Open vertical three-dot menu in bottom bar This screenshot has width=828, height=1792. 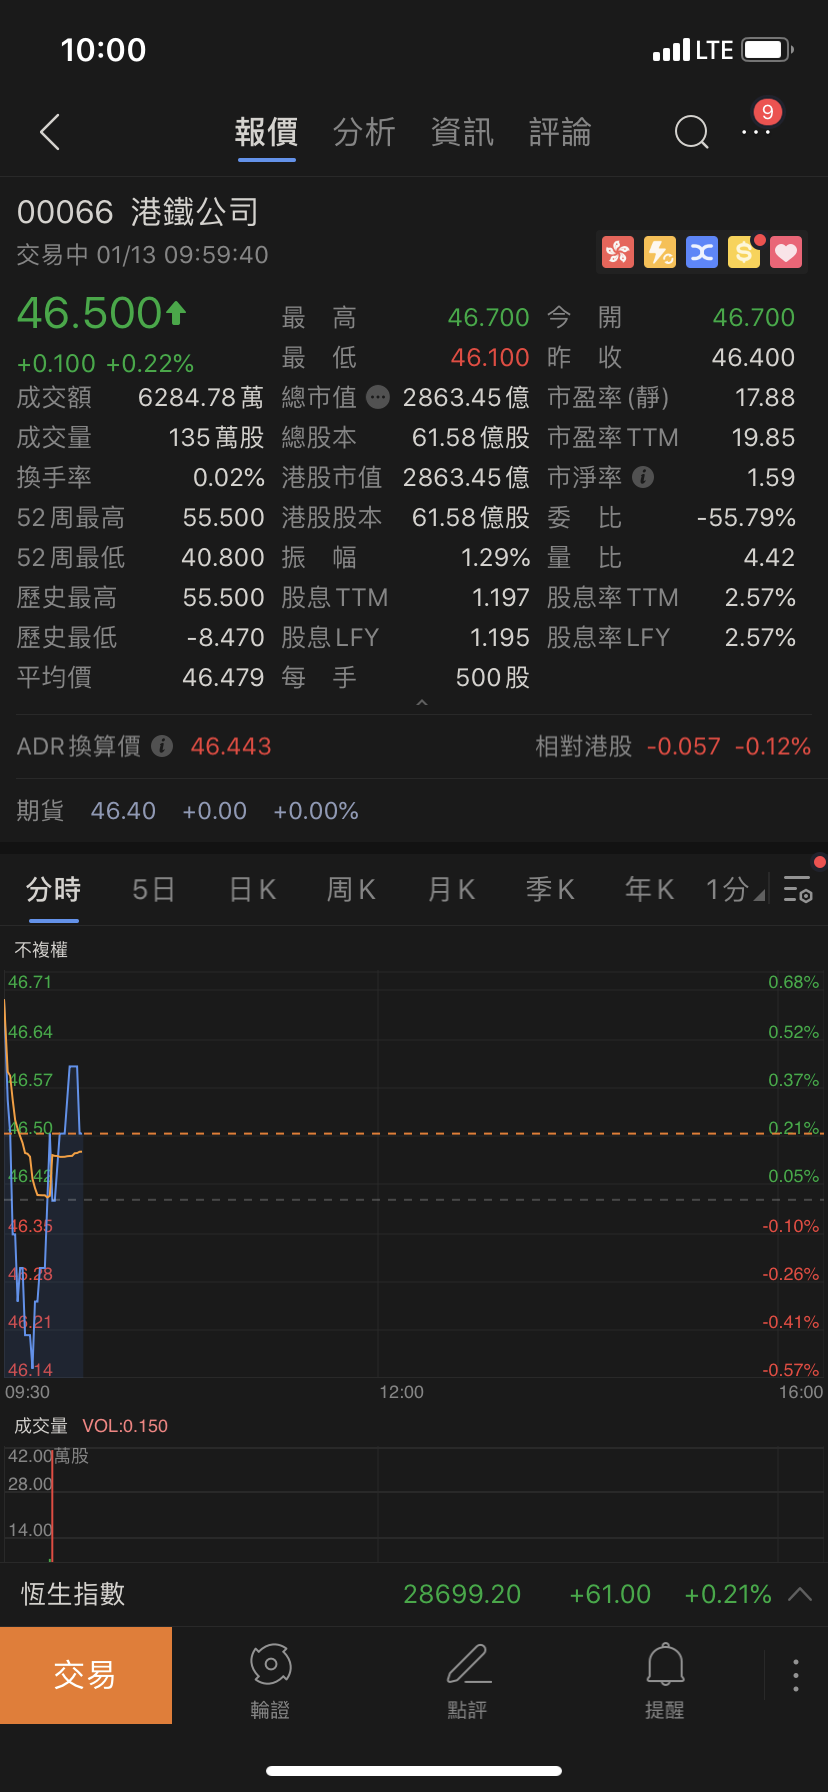796,1675
